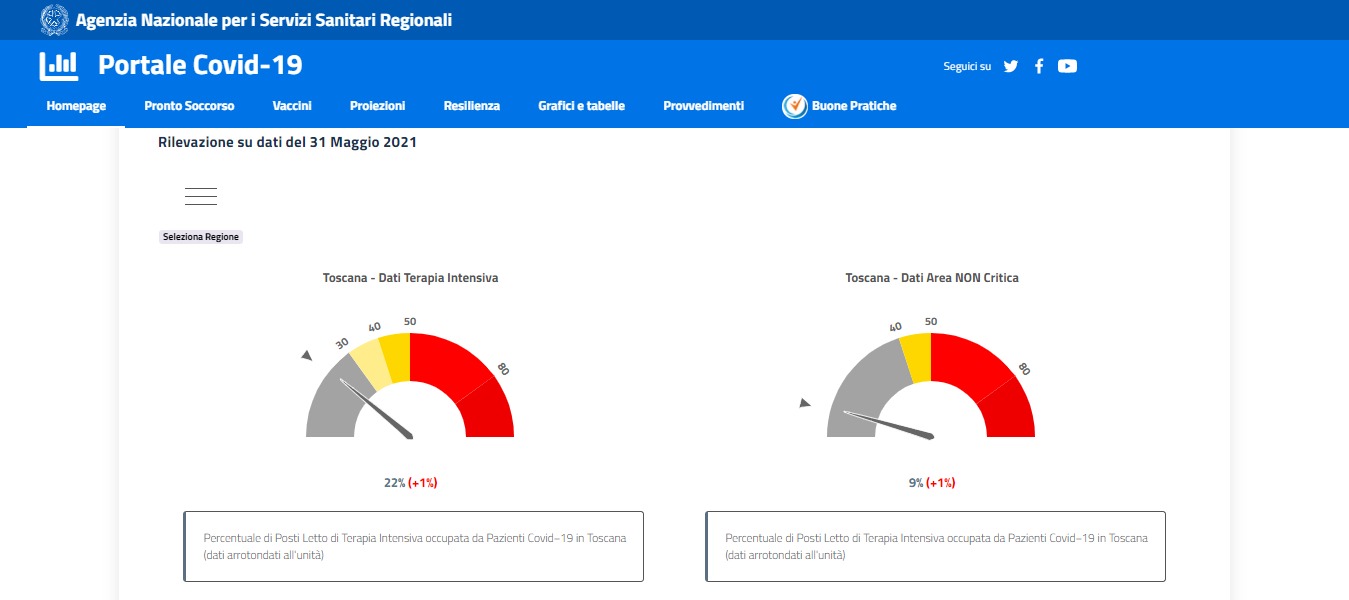
Task: Go to the Homepage tab
Action: pos(76,106)
